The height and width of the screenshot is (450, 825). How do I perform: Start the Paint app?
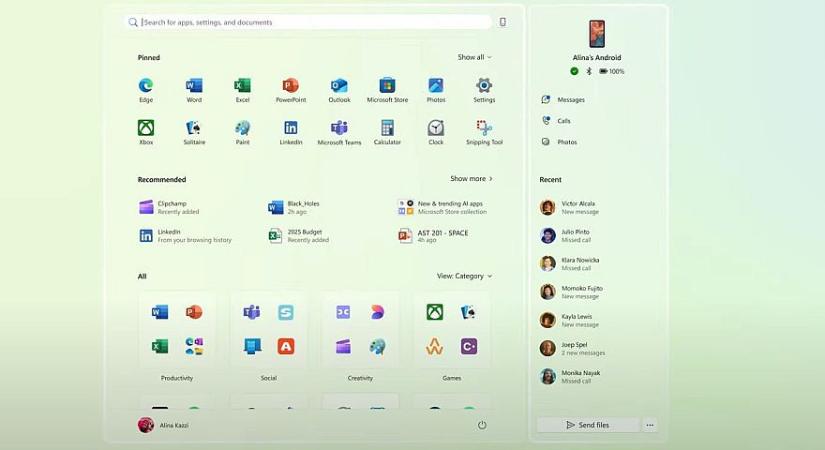243,132
